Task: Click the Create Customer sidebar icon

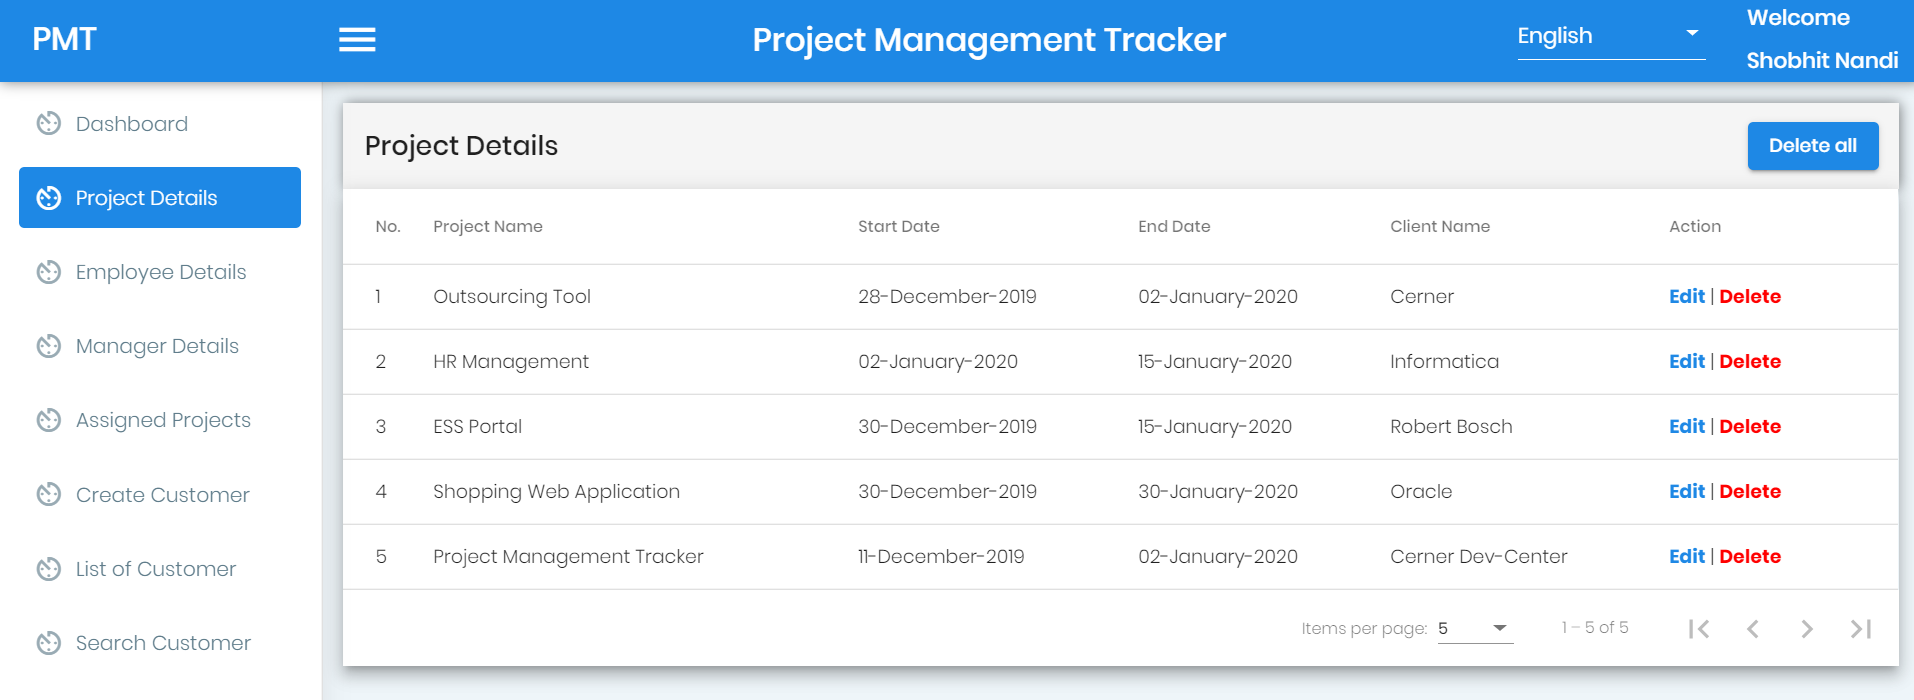Action: [47, 494]
